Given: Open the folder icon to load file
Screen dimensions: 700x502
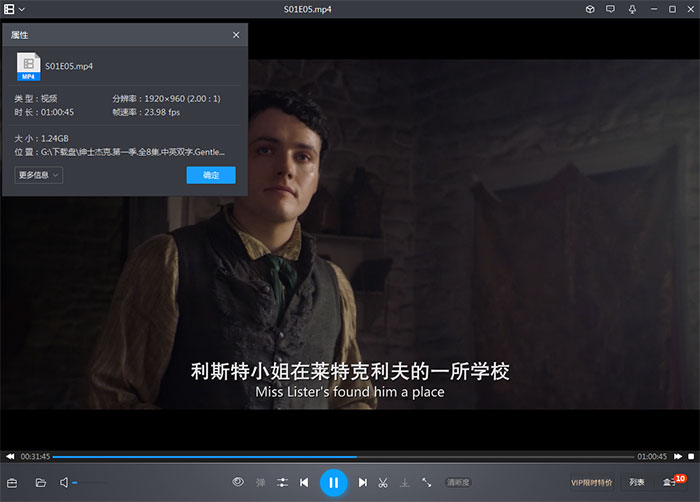Looking at the screenshot, I should [x=41, y=483].
